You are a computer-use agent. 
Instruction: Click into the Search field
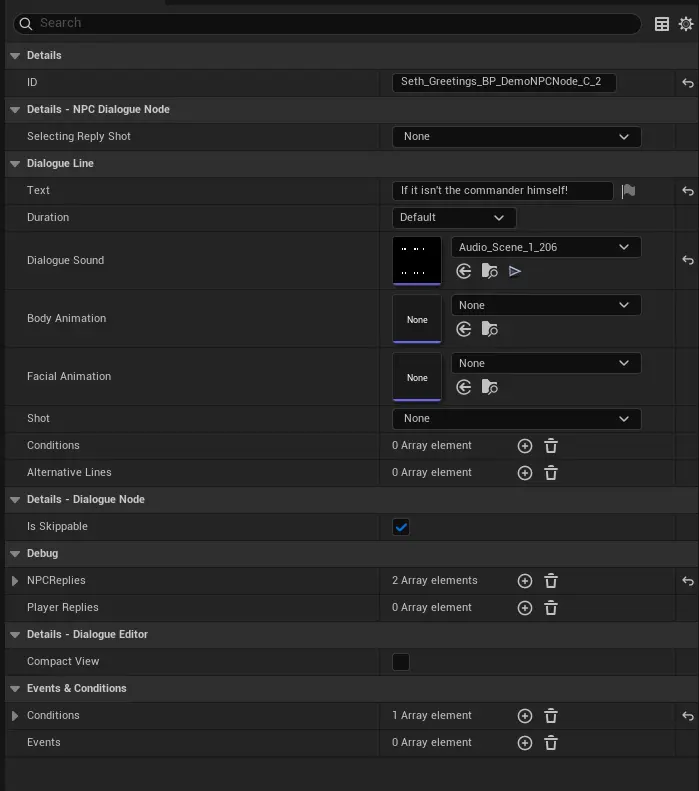(327, 23)
